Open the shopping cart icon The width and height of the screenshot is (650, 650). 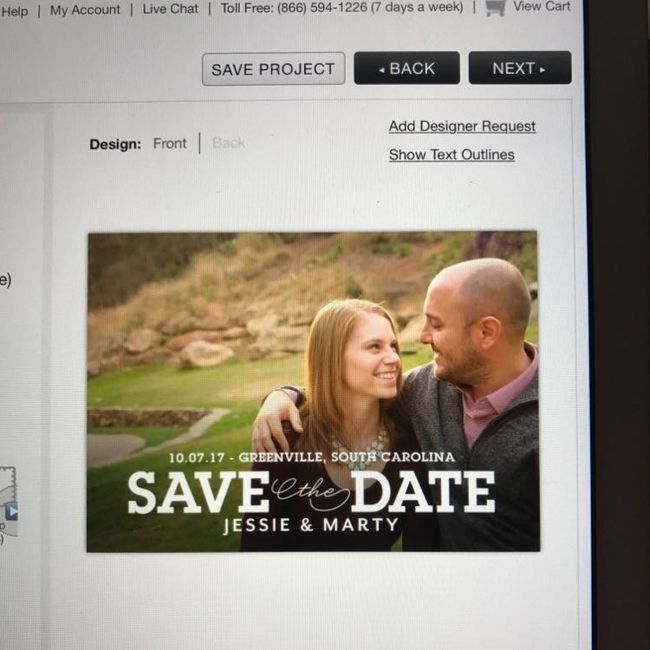(495, 8)
